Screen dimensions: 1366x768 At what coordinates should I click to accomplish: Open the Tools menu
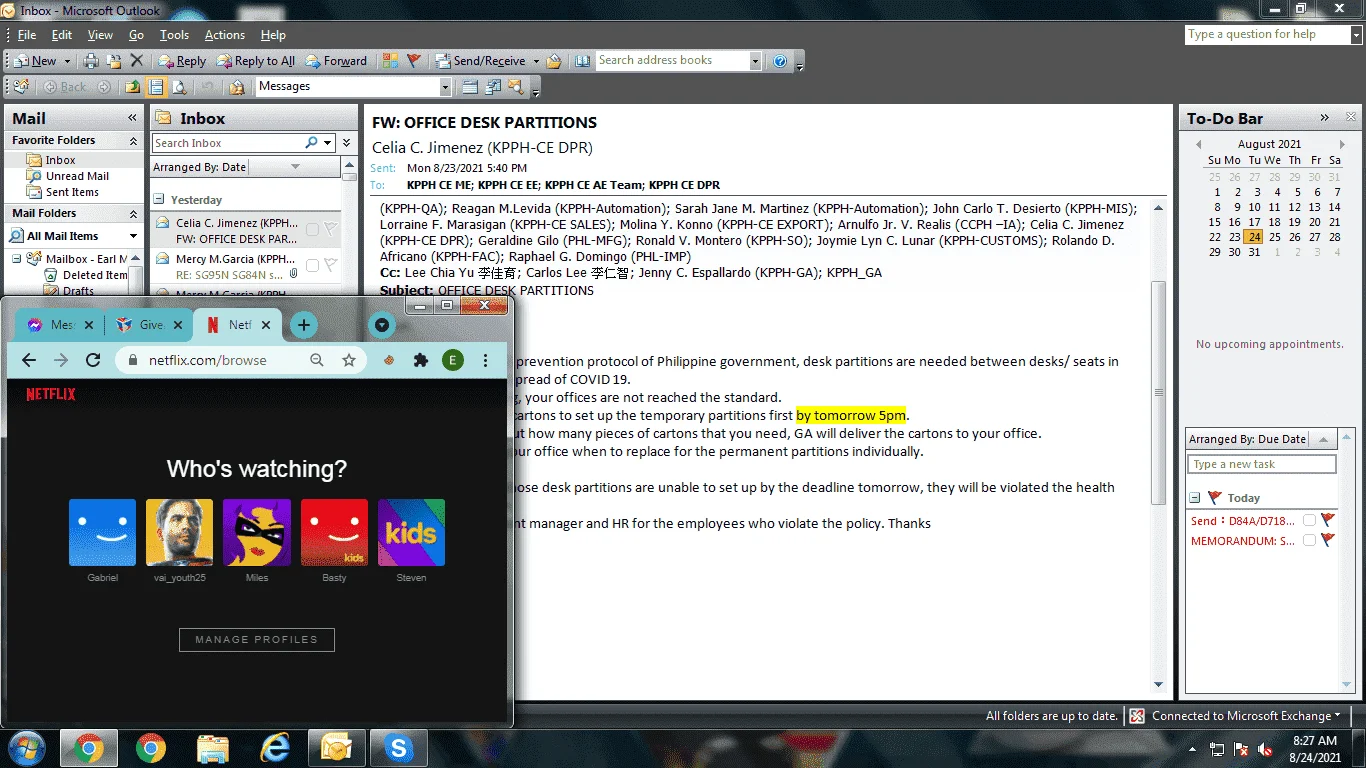tap(174, 35)
